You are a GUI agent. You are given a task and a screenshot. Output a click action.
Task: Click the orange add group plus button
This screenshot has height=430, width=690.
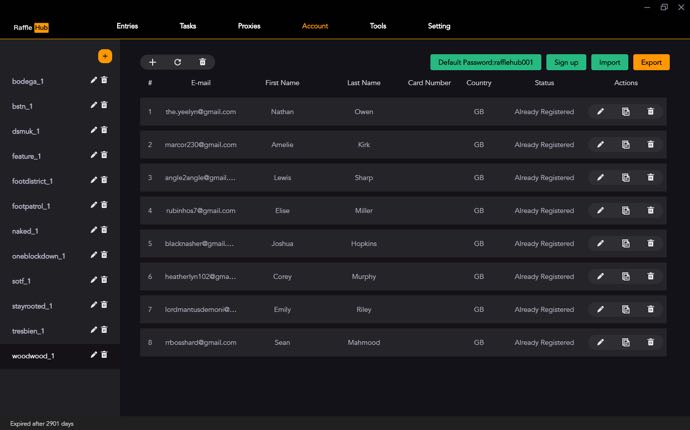coord(105,56)
